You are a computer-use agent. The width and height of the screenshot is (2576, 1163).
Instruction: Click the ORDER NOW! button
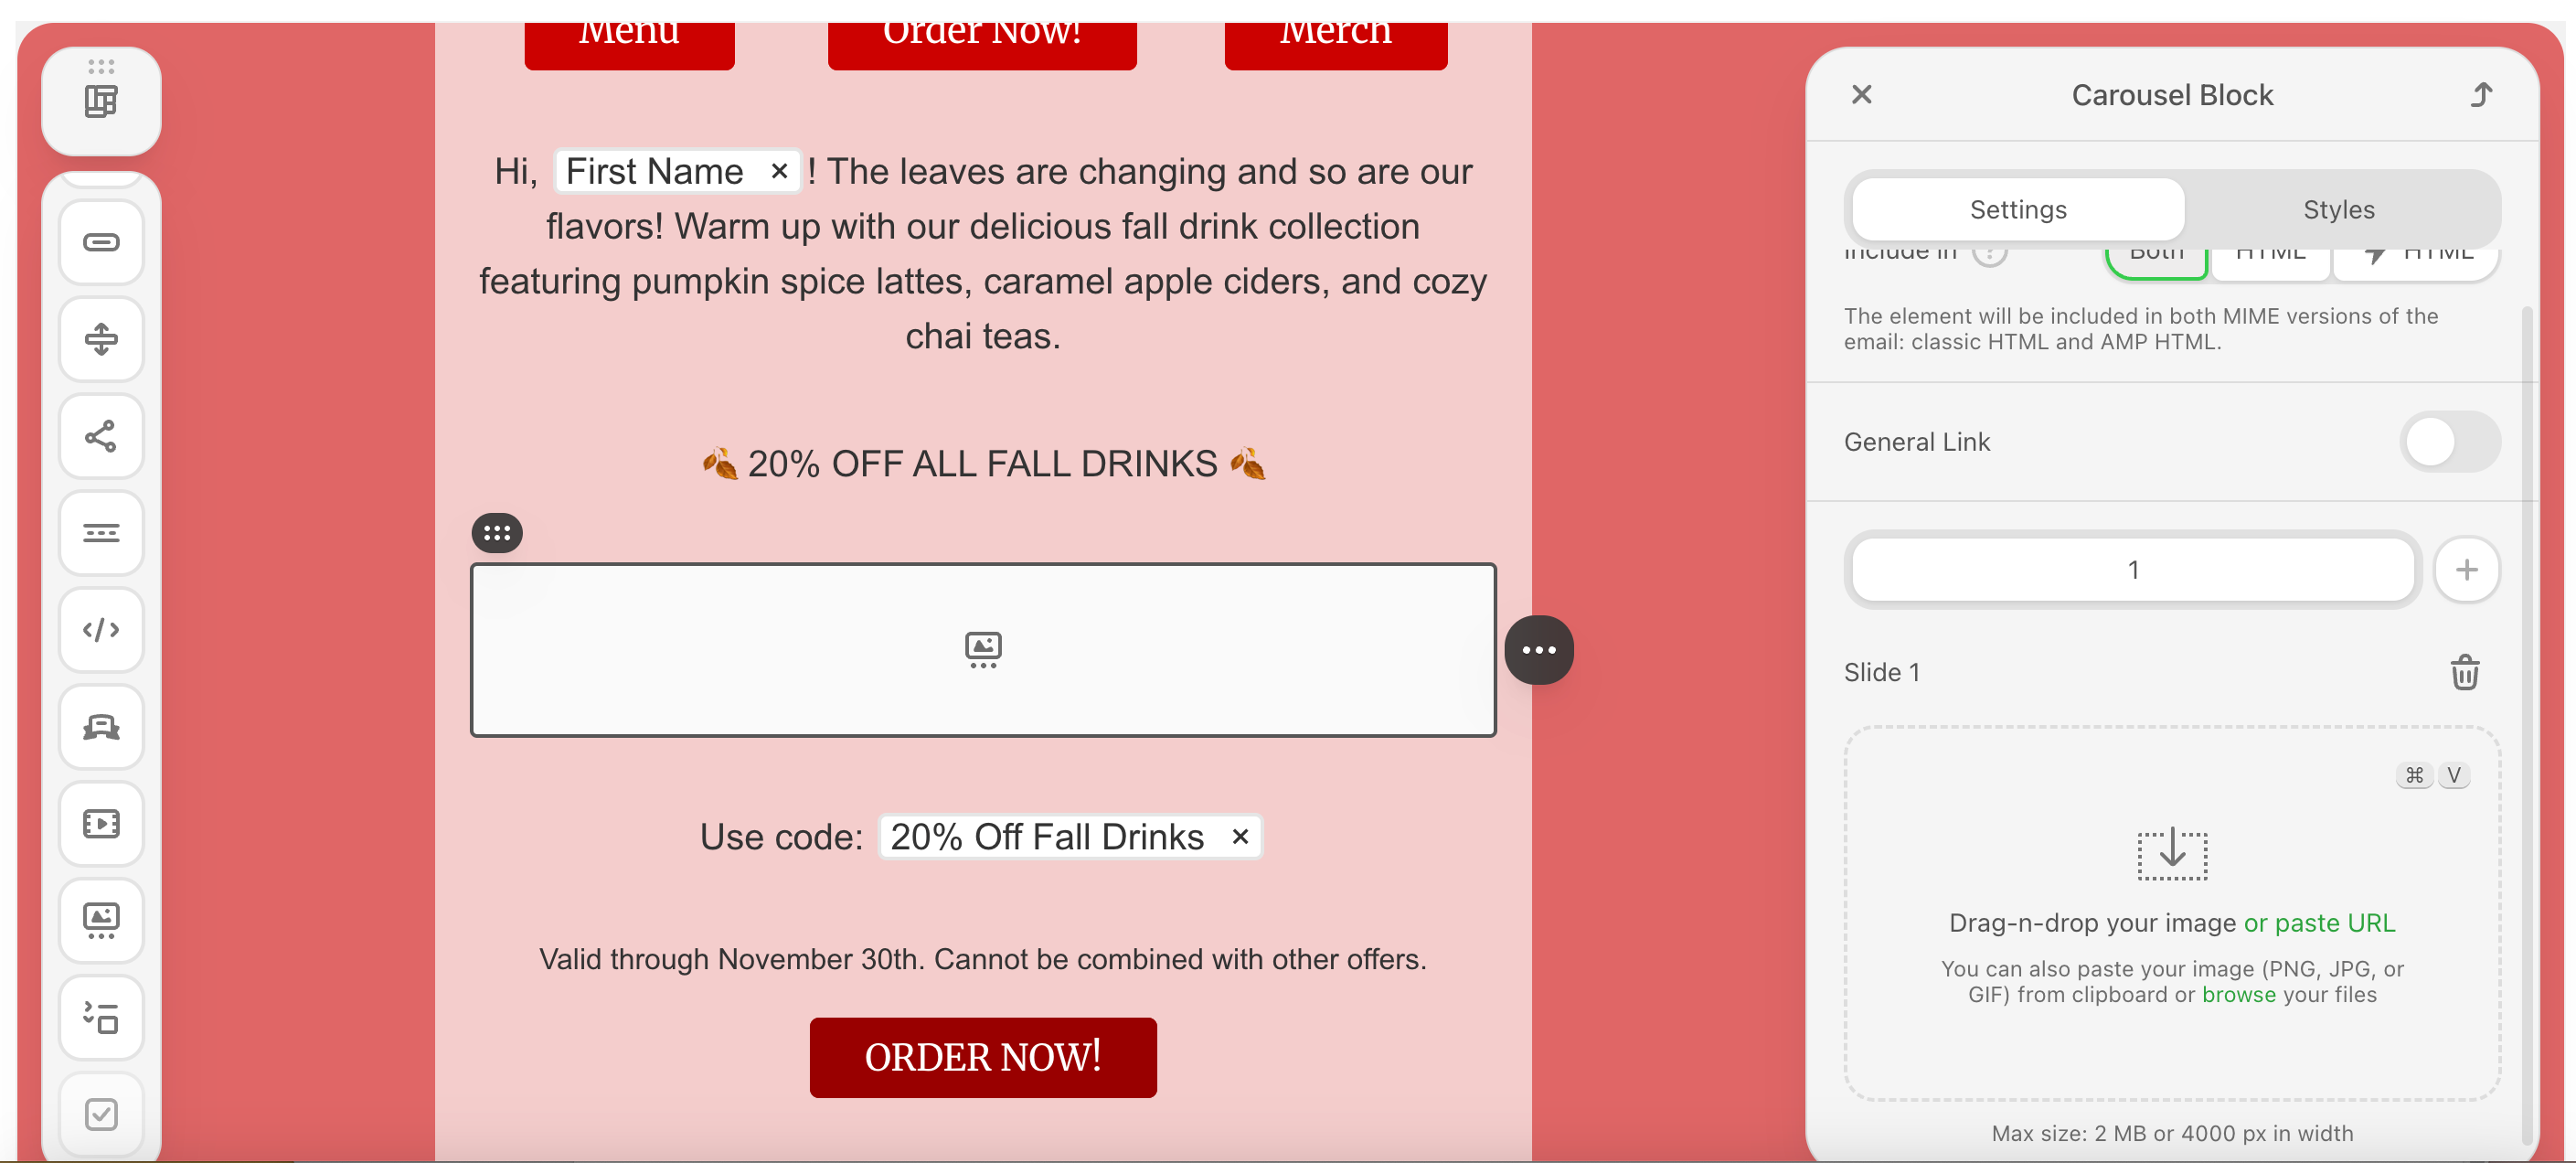click(983, 1058)
